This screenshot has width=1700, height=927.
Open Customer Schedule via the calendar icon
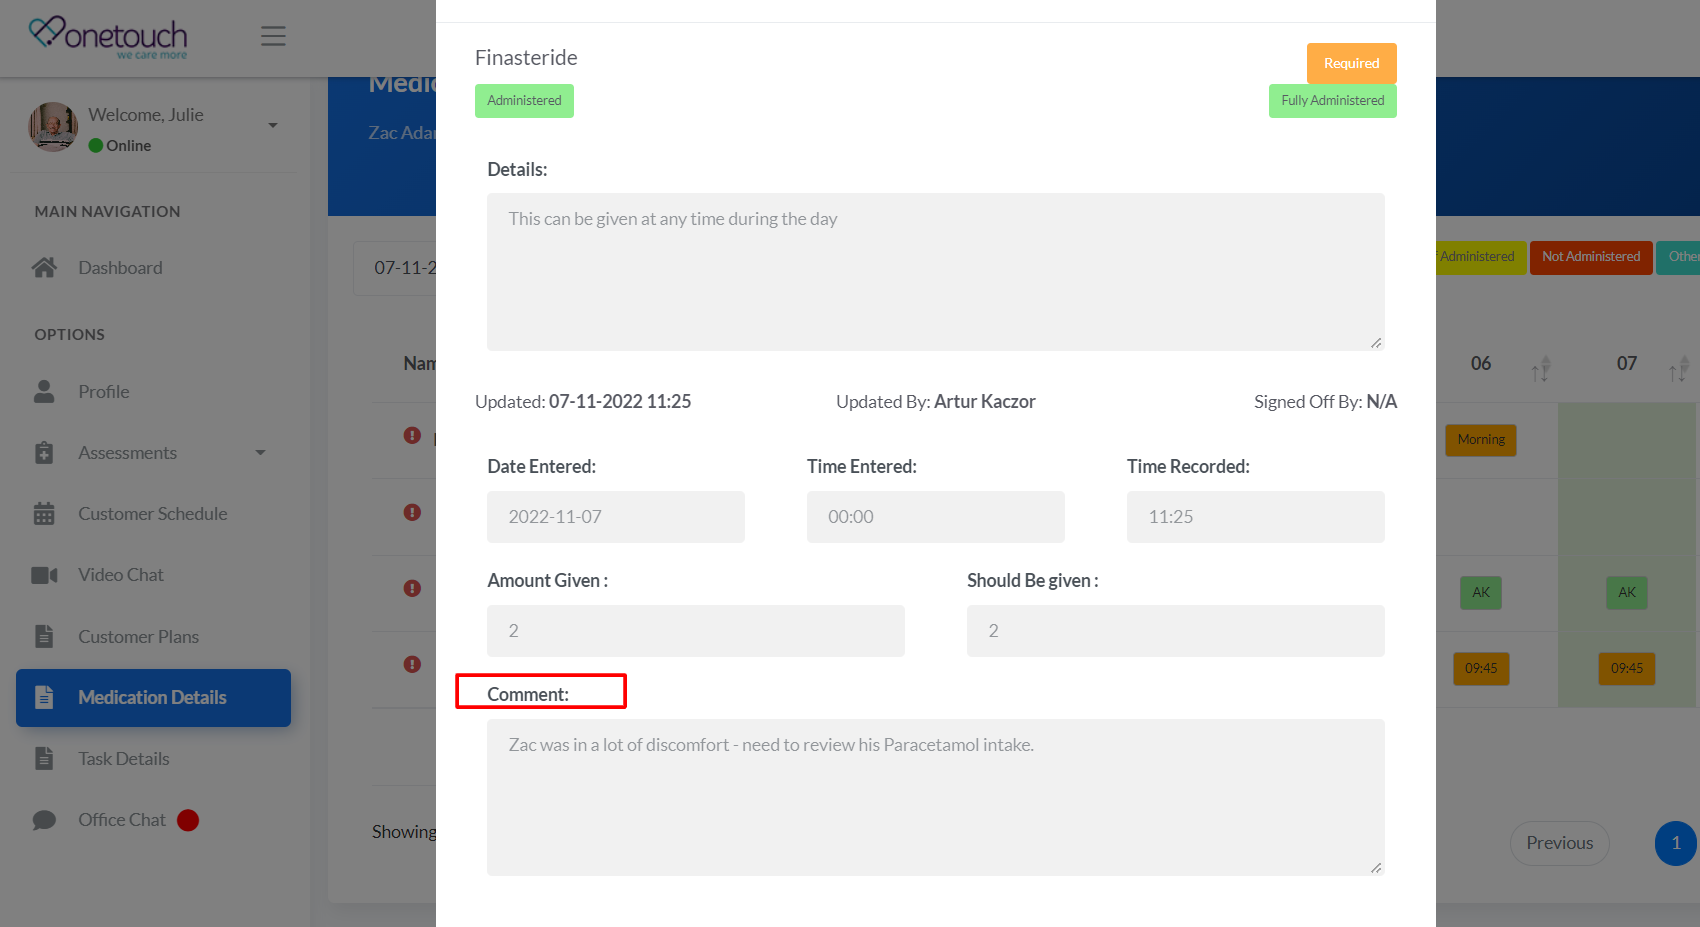[x=45, y=513]
